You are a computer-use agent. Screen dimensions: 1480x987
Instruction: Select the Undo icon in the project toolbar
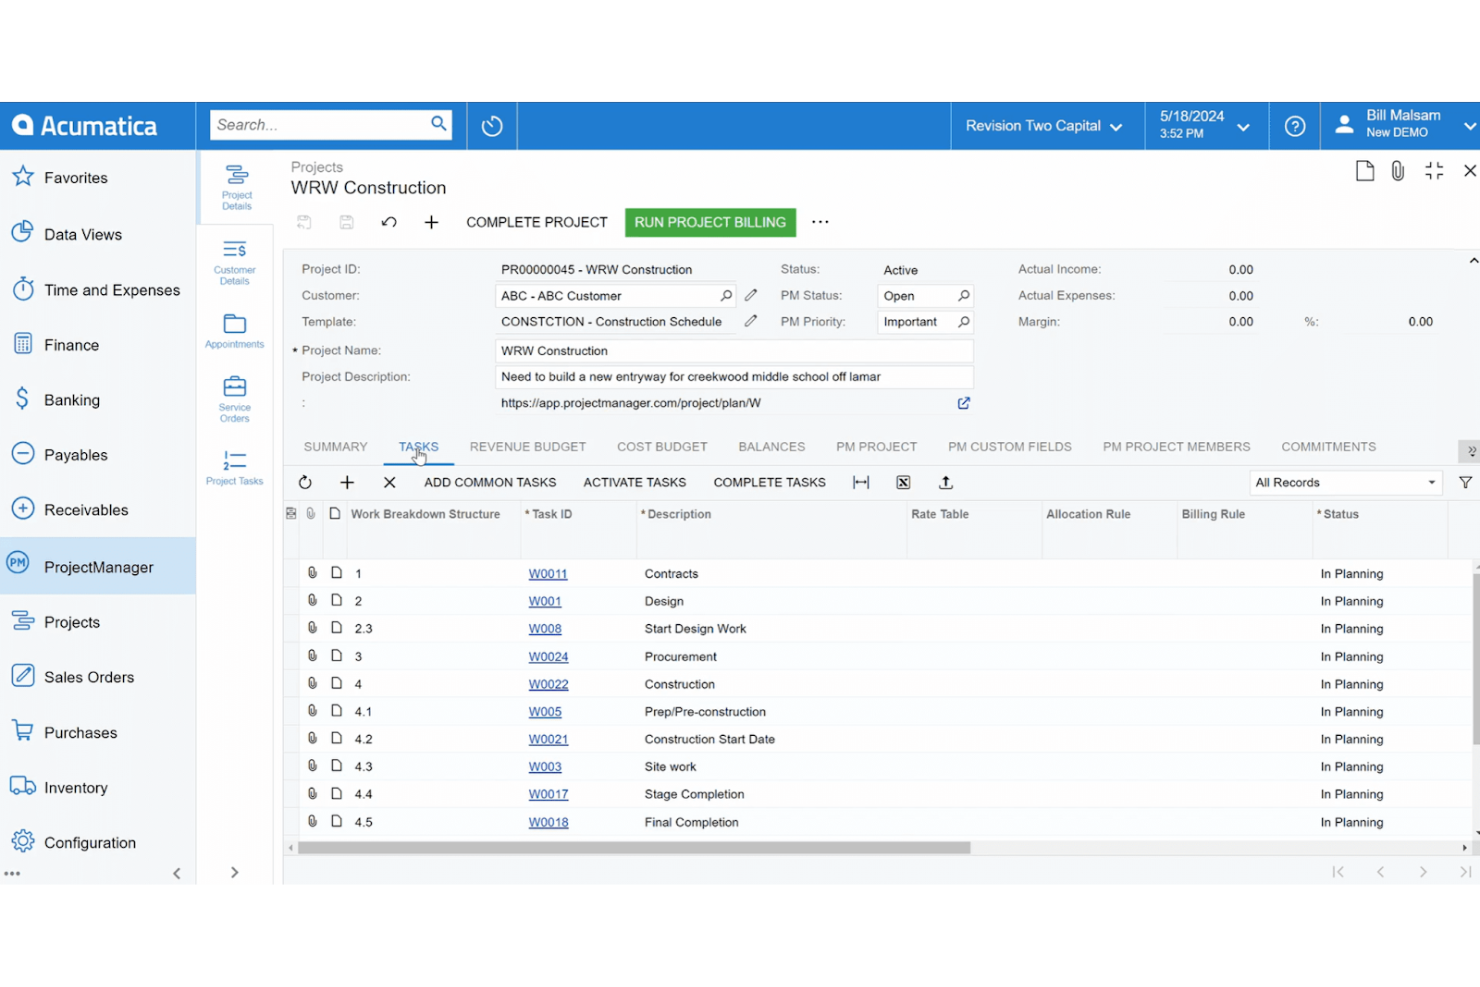tap(389, 222)
